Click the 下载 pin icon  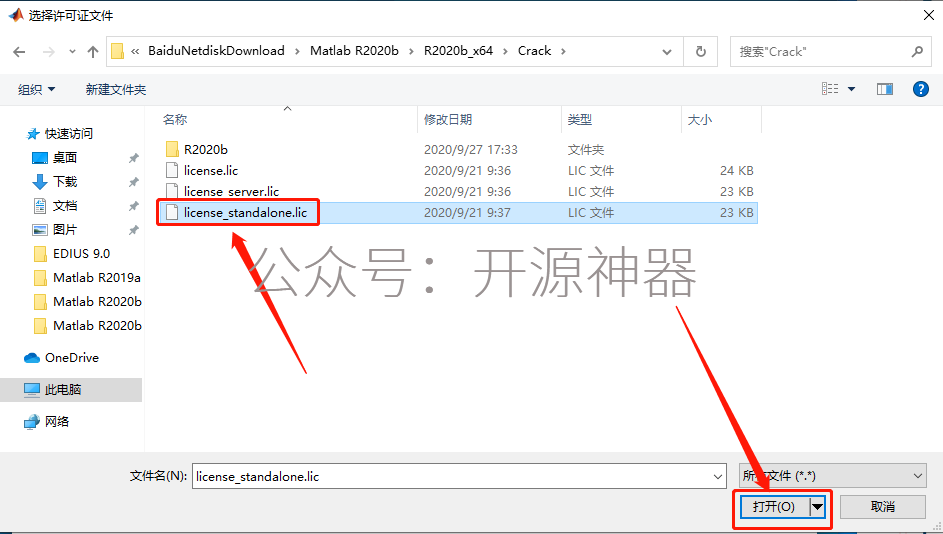134,182
